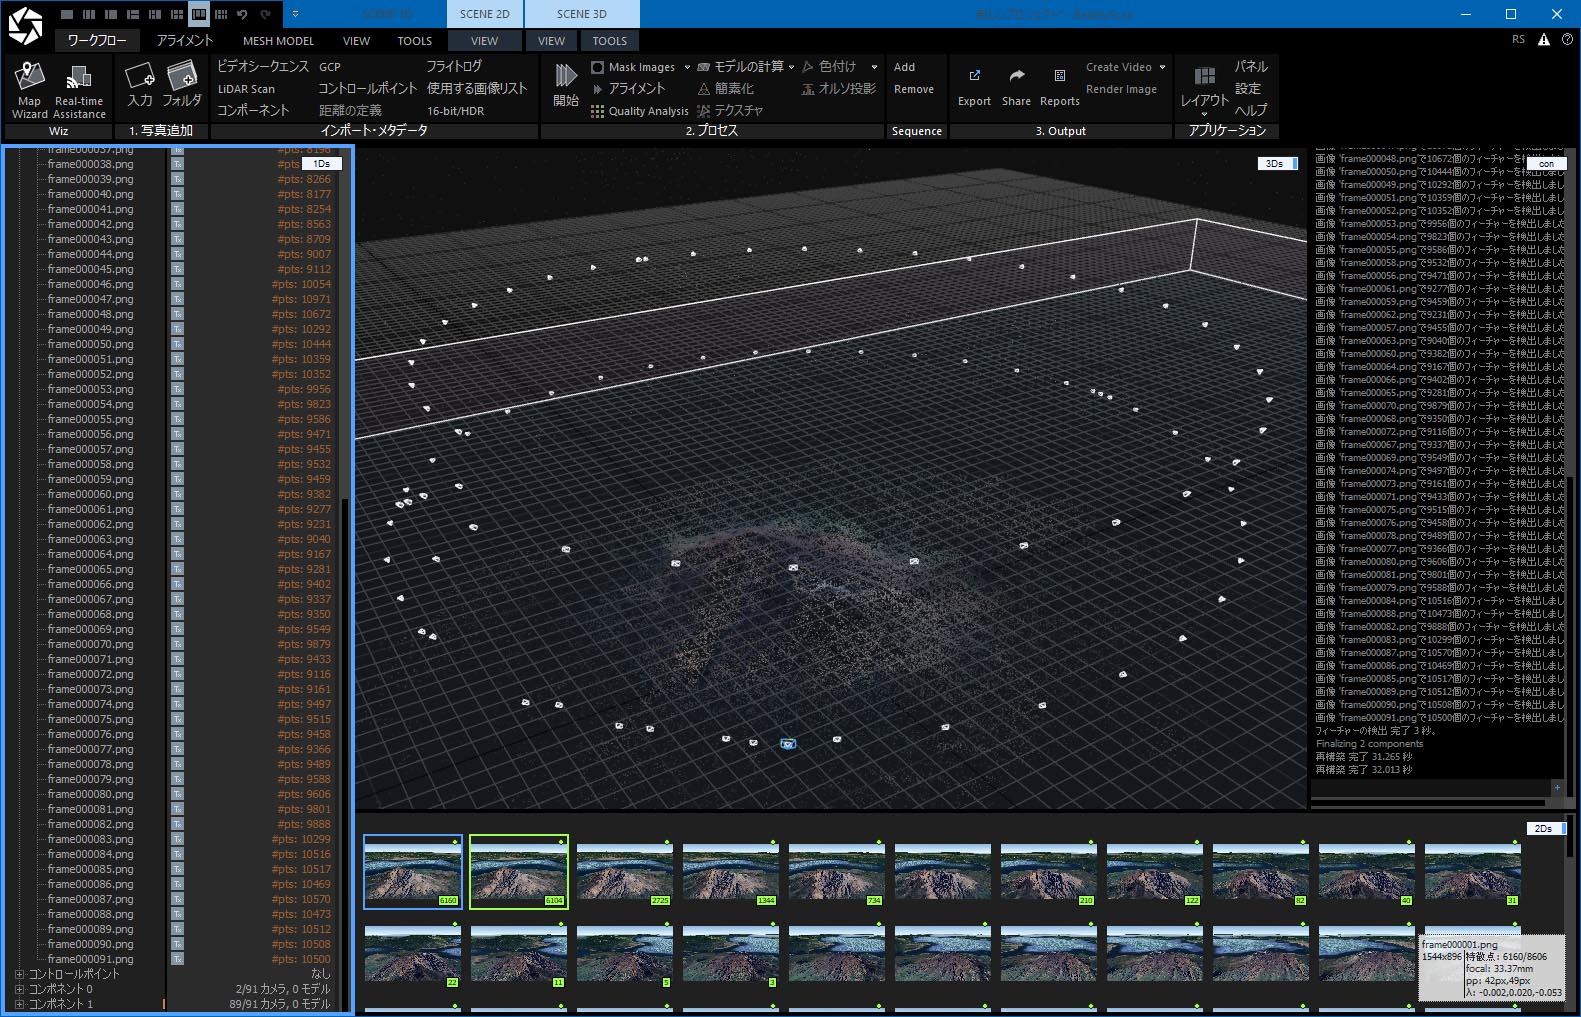Switch to the MESH MODEL ribbon tab
This screenshot has width=1581, height=1017.
point(278,41)
